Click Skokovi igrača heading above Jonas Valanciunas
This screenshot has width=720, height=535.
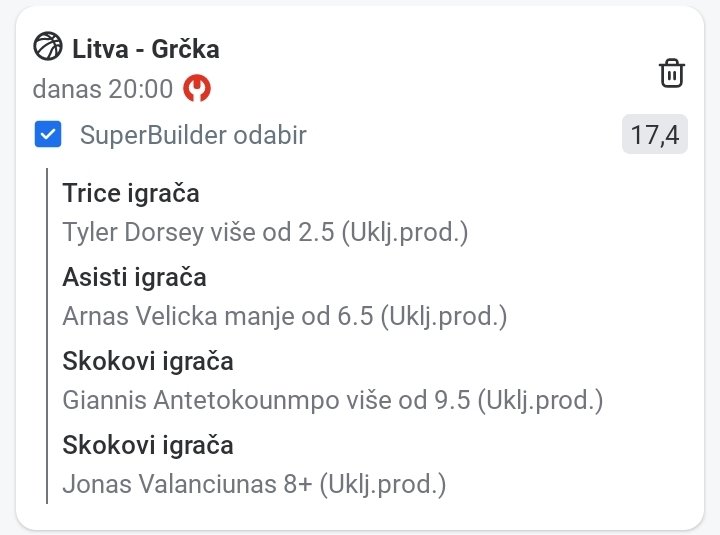point(148,445)
